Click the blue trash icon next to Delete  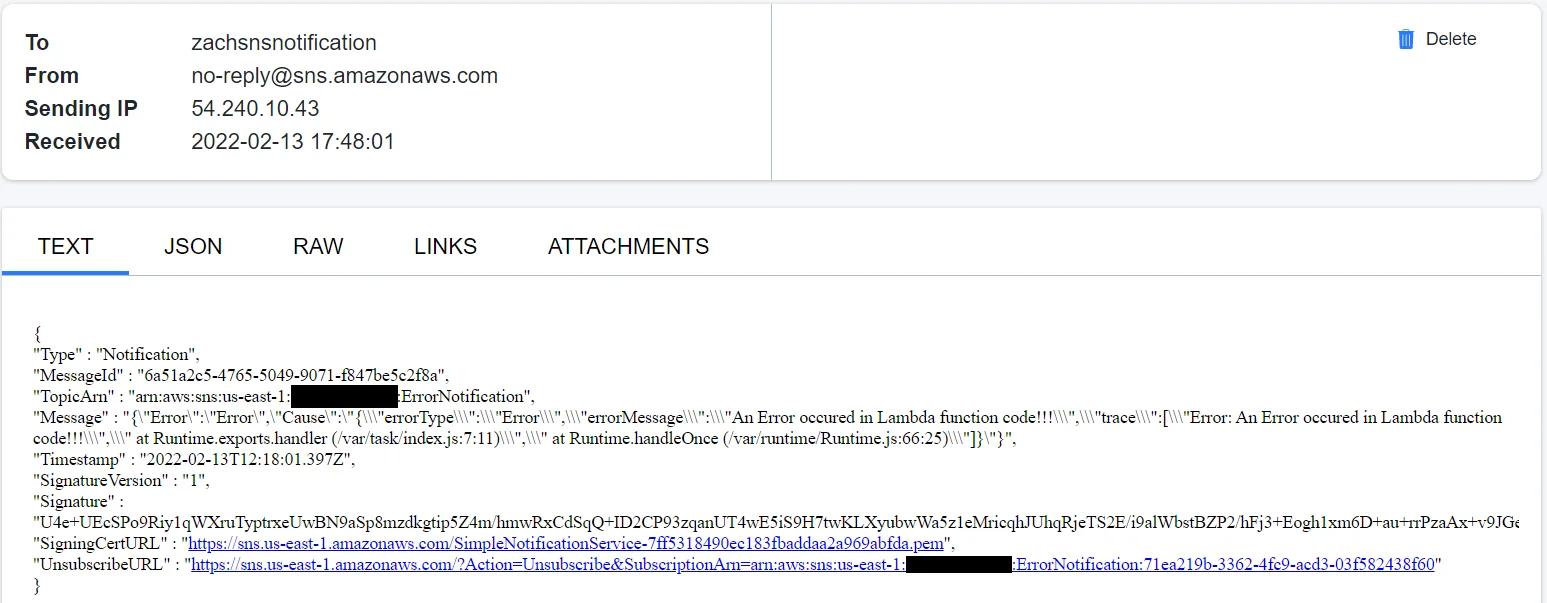(x=1404, y=39)
